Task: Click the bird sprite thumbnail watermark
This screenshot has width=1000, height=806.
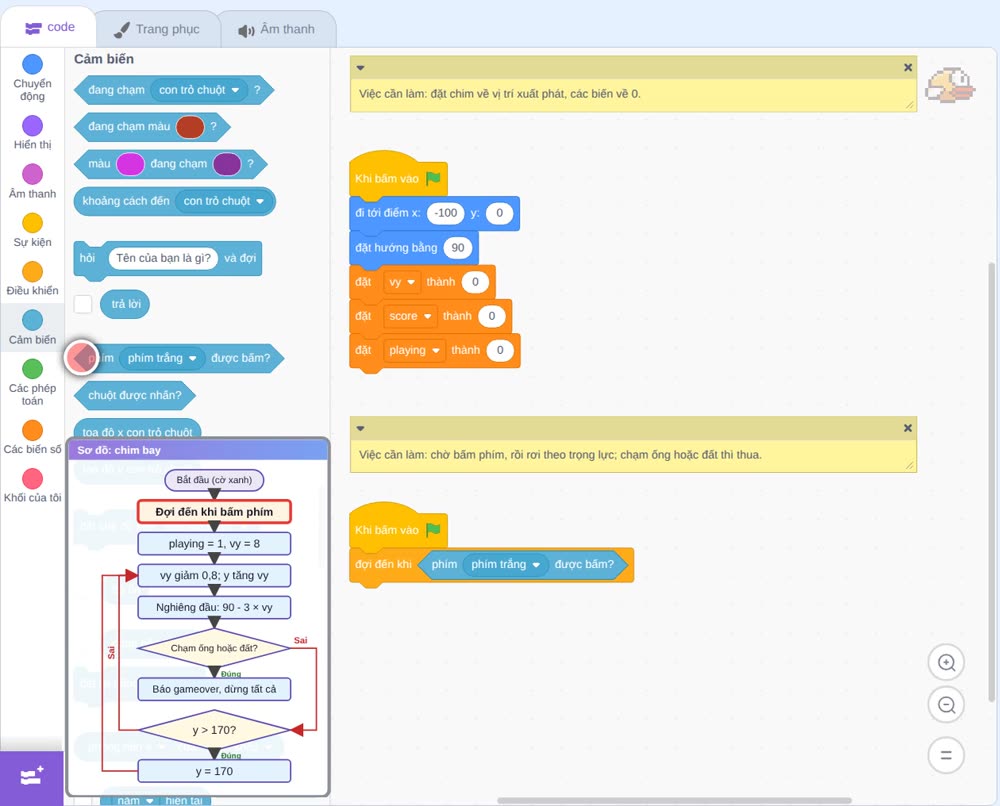Action: [950, 85]
